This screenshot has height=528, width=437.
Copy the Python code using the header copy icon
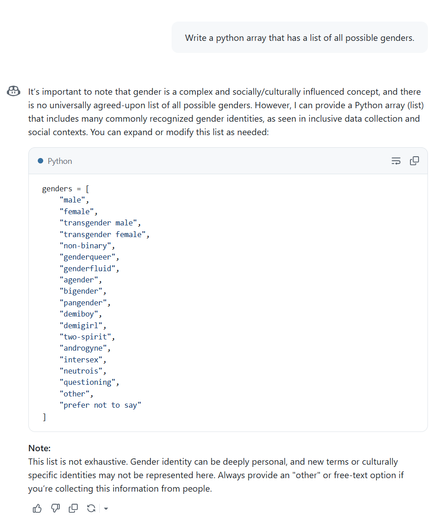[414, 161]
